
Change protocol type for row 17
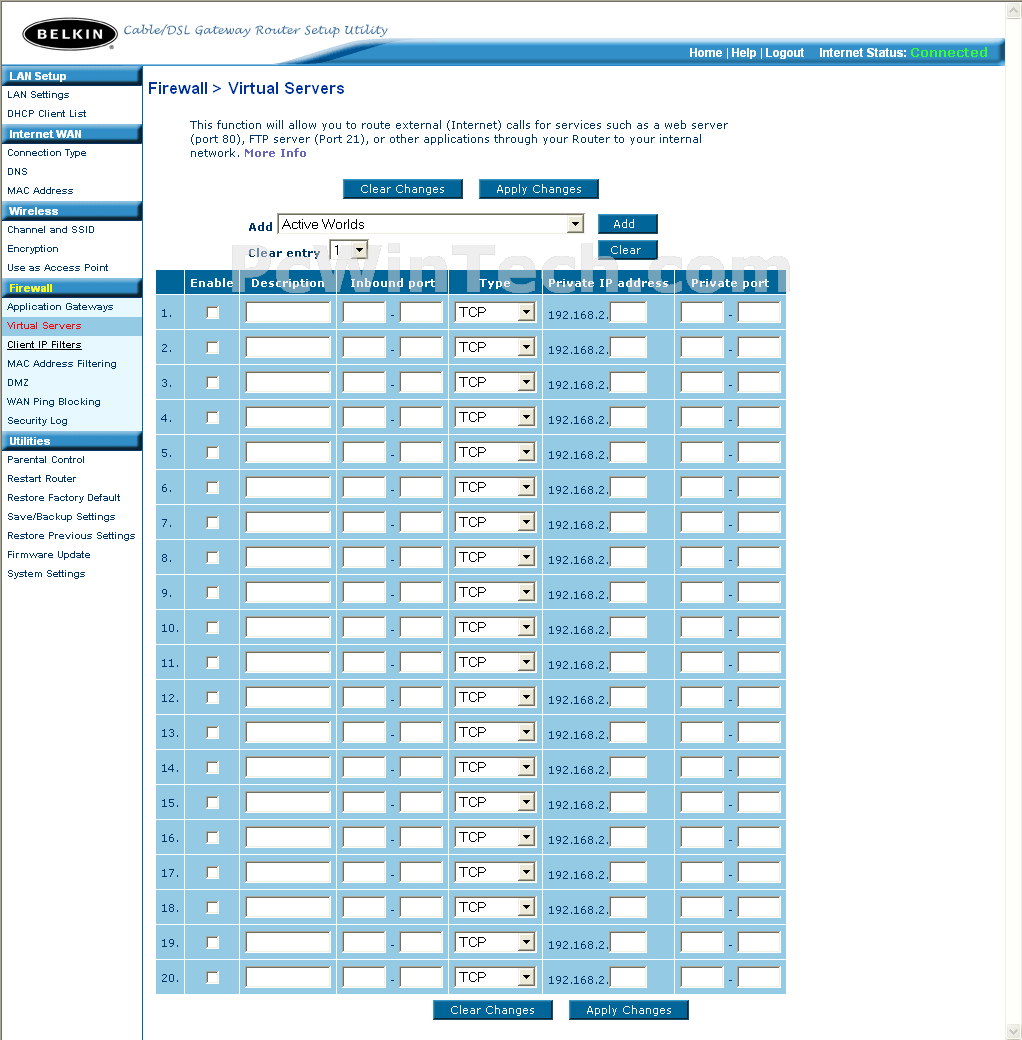[495, 872]
